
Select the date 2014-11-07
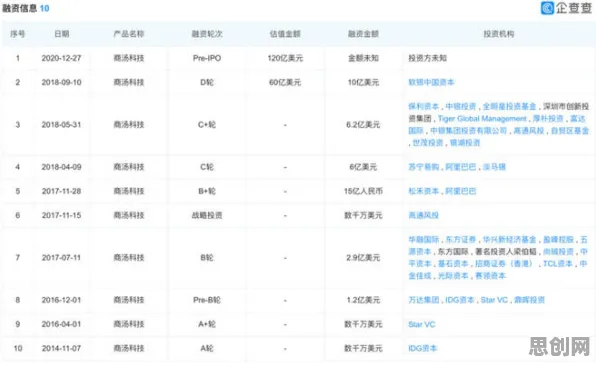[61, 349]
